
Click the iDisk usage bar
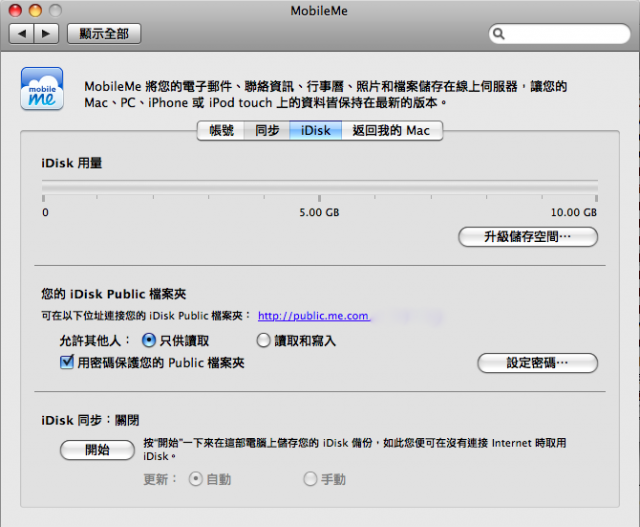(320, 188)
